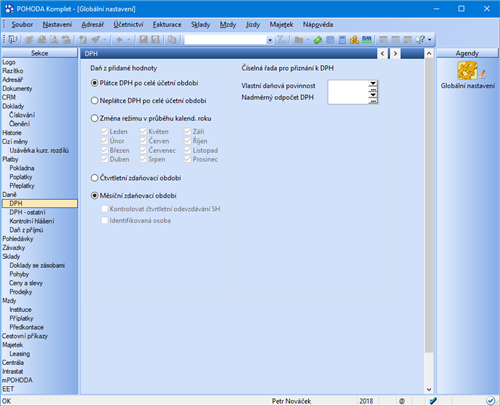Toggle the Leden month checkbox
The height and width of the screenshot is (406, 500).
(105, 132)
